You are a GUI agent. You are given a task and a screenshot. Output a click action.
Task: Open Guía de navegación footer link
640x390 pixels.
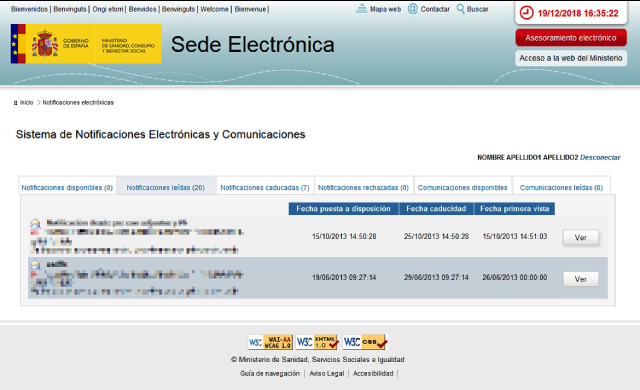pyautogui.click(x=270, y=373)
